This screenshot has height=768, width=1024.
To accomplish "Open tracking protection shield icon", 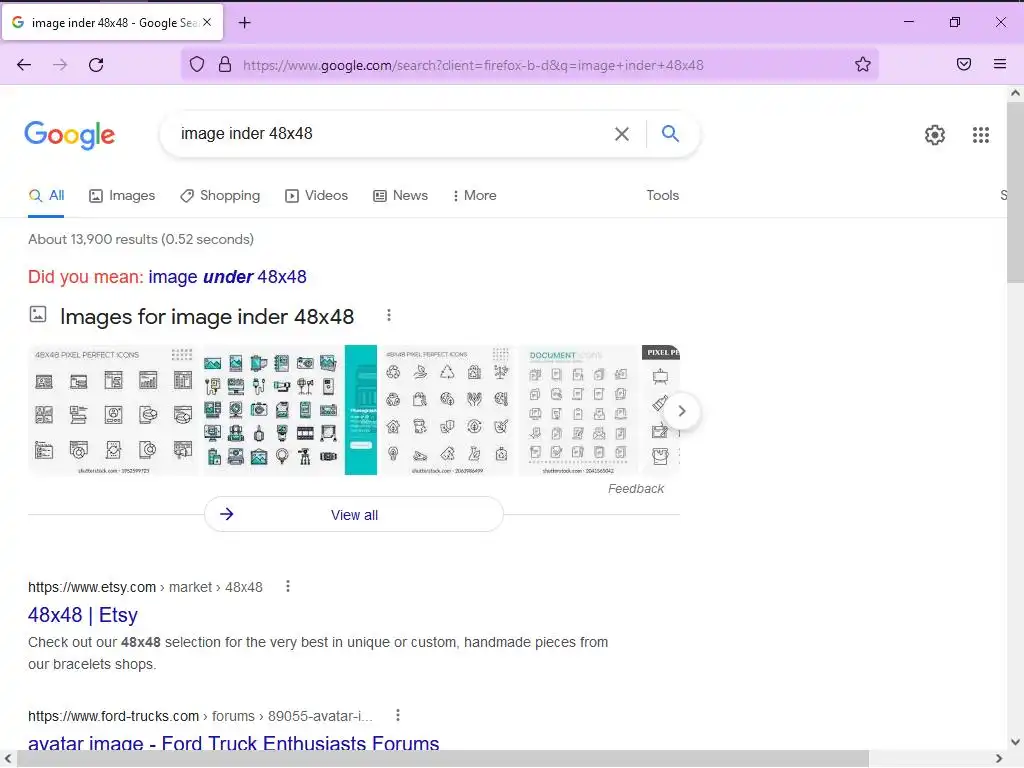I will pos(197,64).
